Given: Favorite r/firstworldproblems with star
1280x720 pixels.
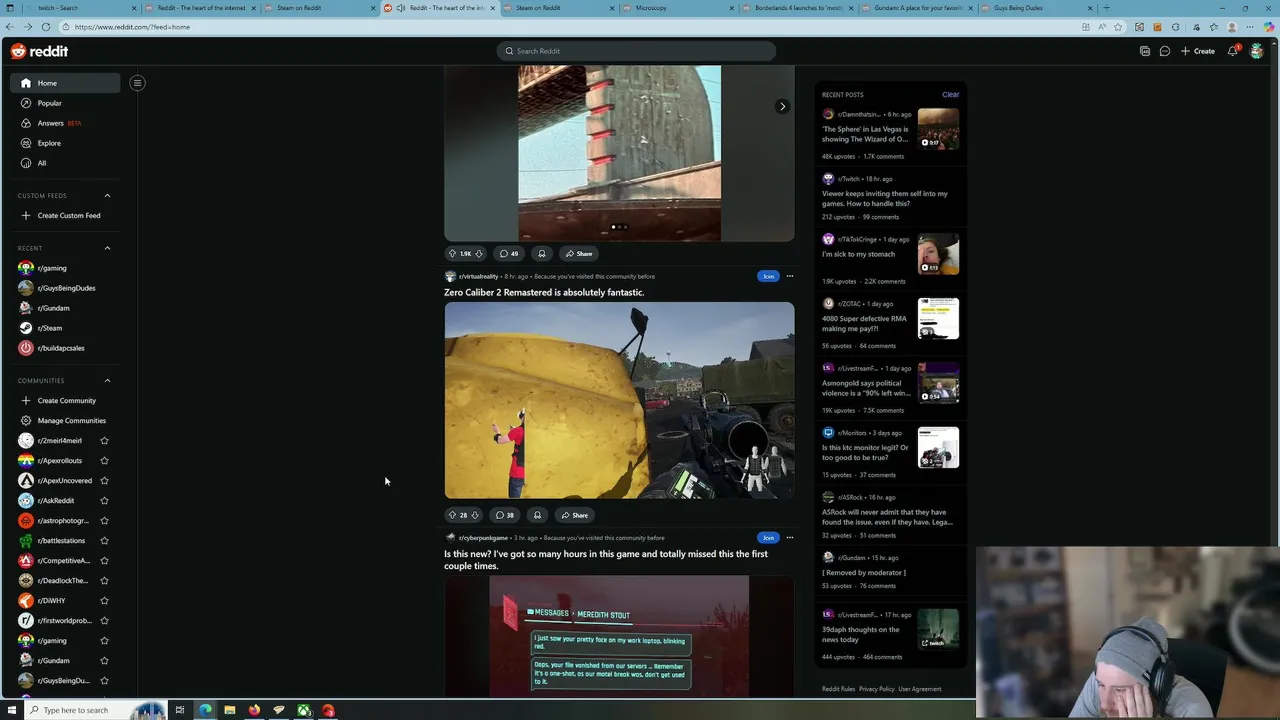Looking at the screenshot, I should click(104, 620).
